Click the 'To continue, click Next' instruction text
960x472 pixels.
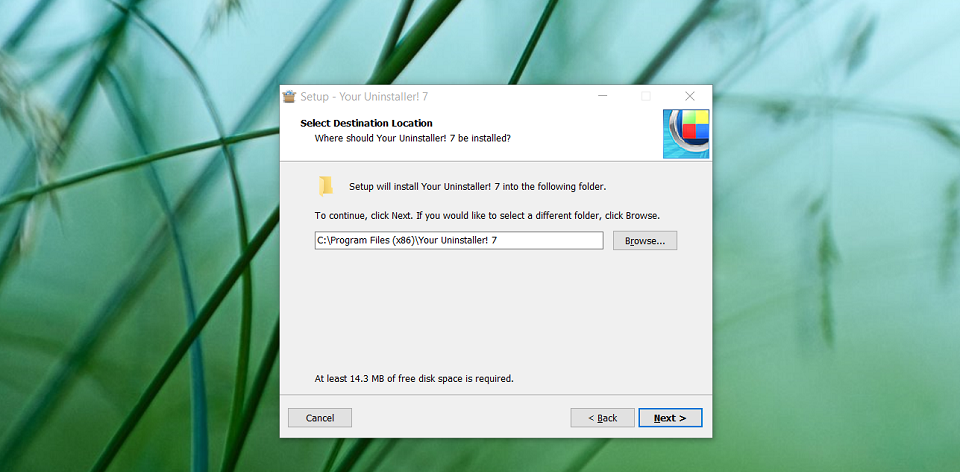point(487,216)
